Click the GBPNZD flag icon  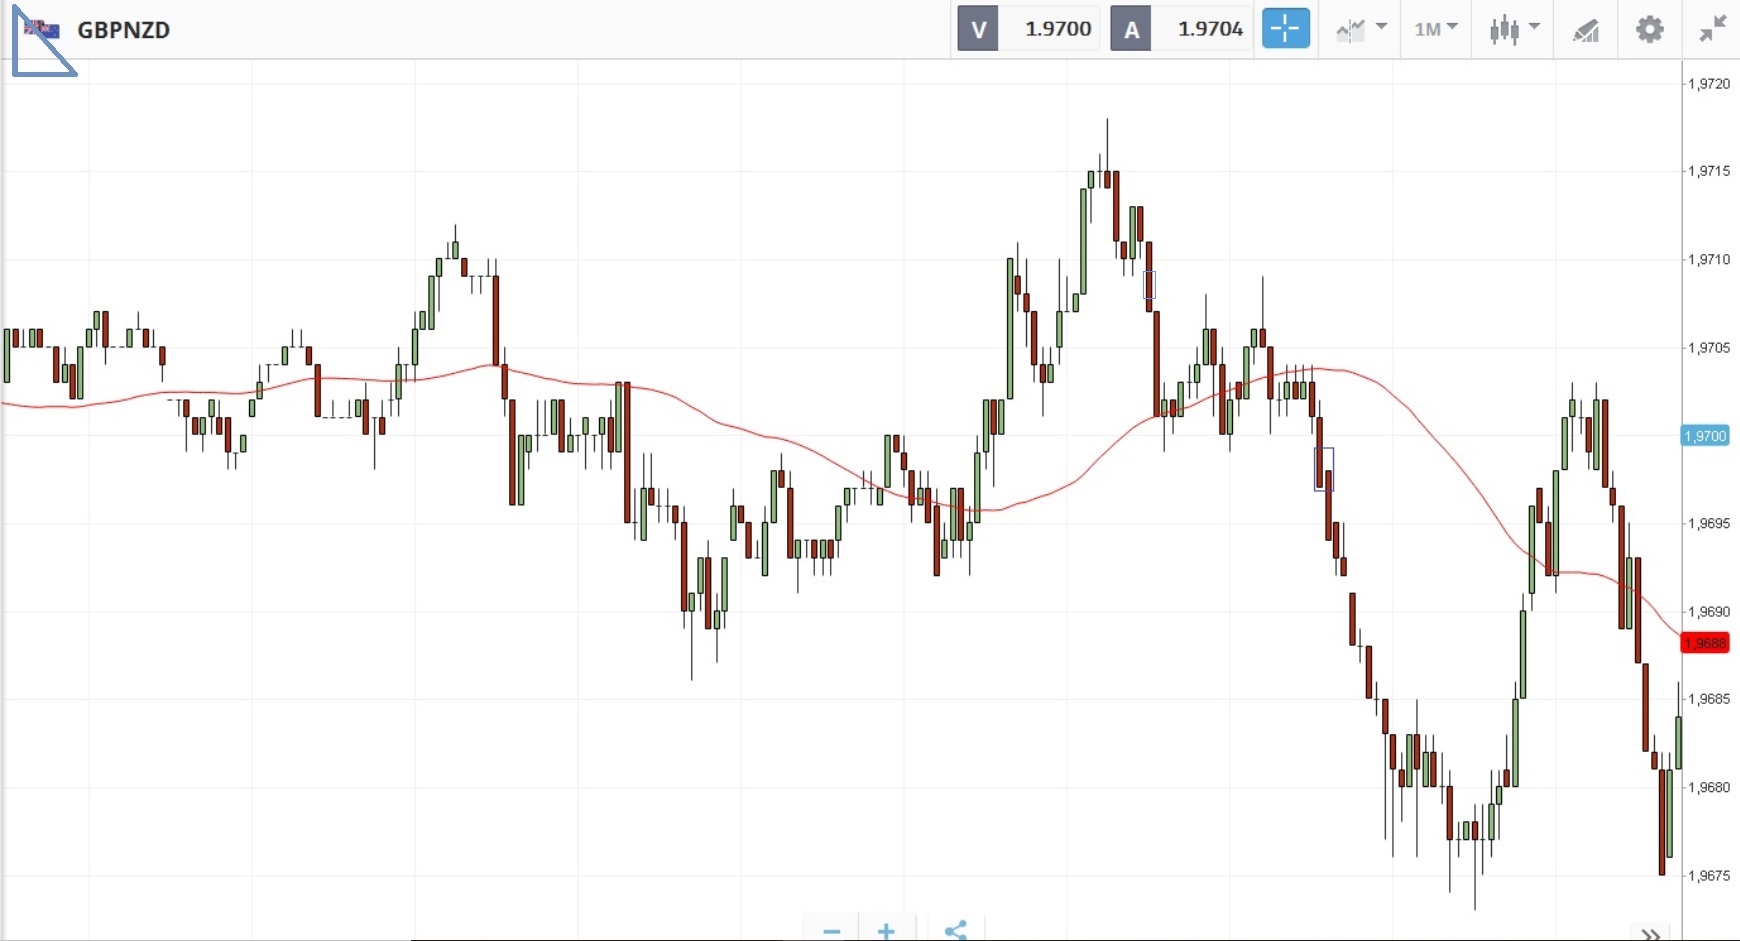[42, 29]
